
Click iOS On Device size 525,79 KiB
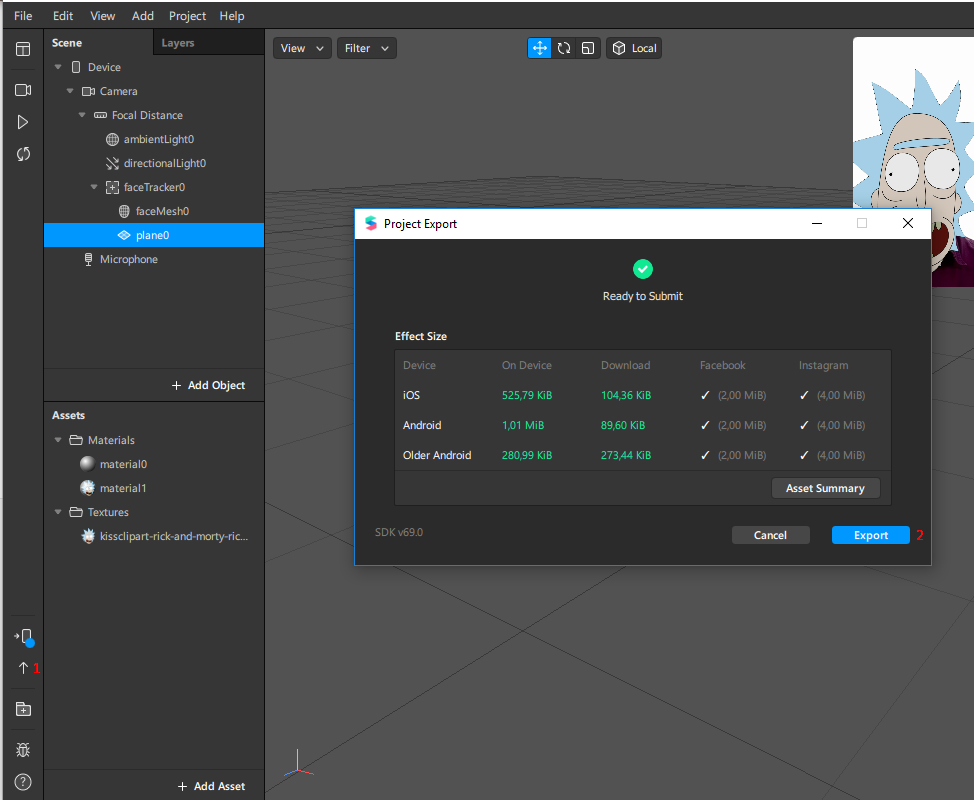tap(527, 395)
